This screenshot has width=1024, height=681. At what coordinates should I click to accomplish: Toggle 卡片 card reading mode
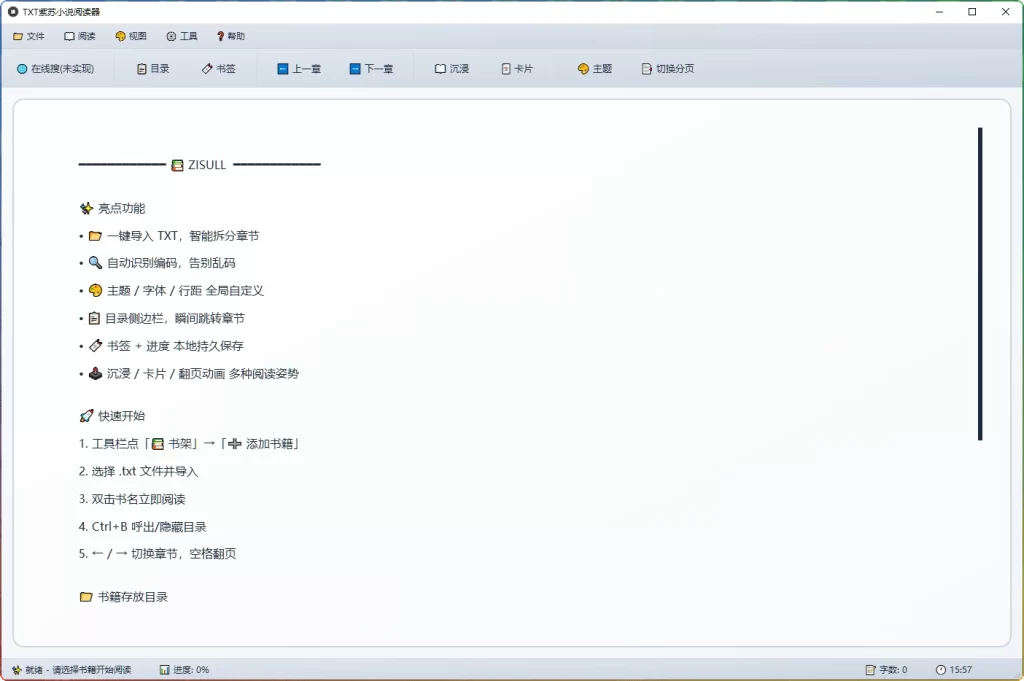pos(518,68)
